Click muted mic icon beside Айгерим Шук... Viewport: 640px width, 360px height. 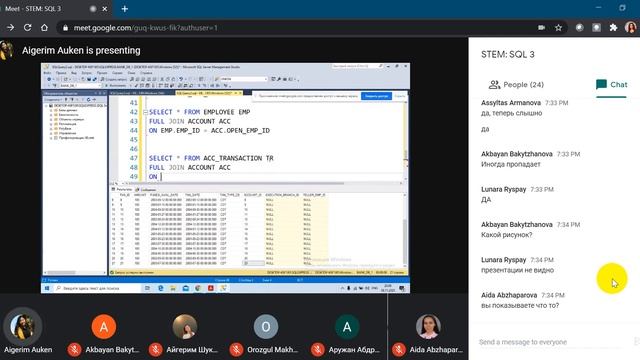155,349
